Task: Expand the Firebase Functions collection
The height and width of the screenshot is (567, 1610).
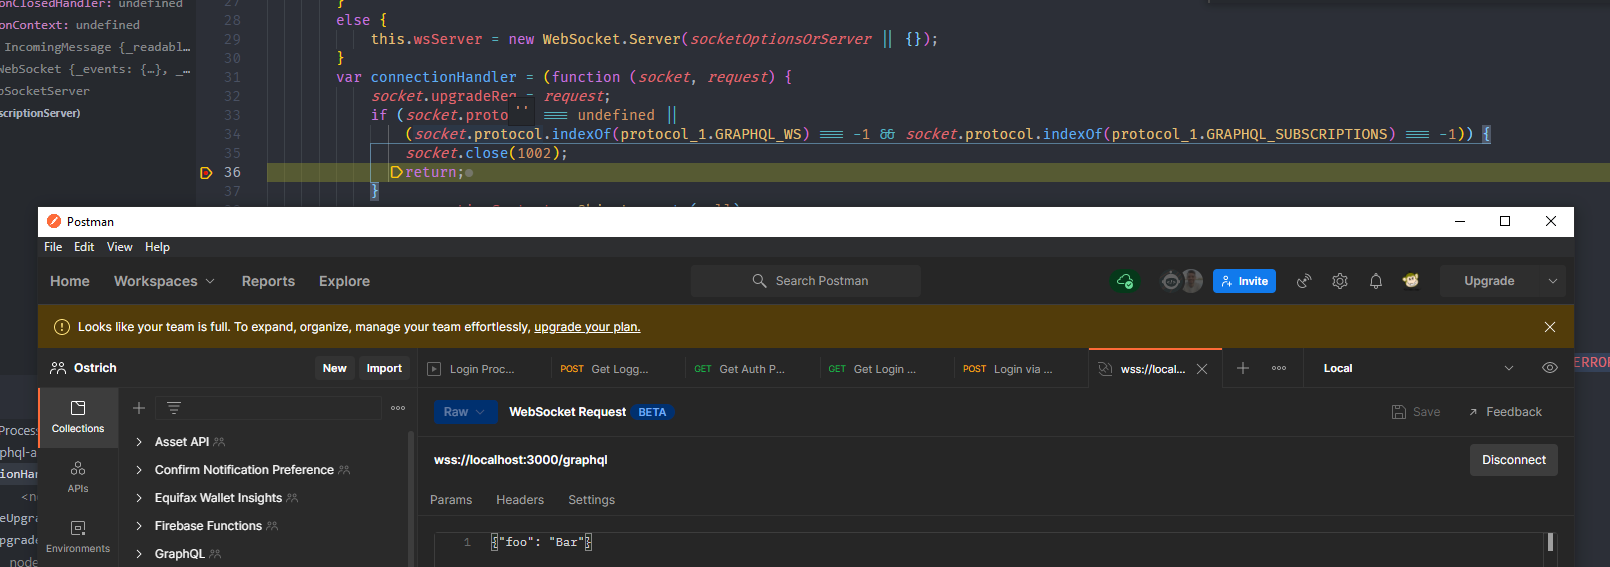Action: pyautogui.click(x=139, y=526)
